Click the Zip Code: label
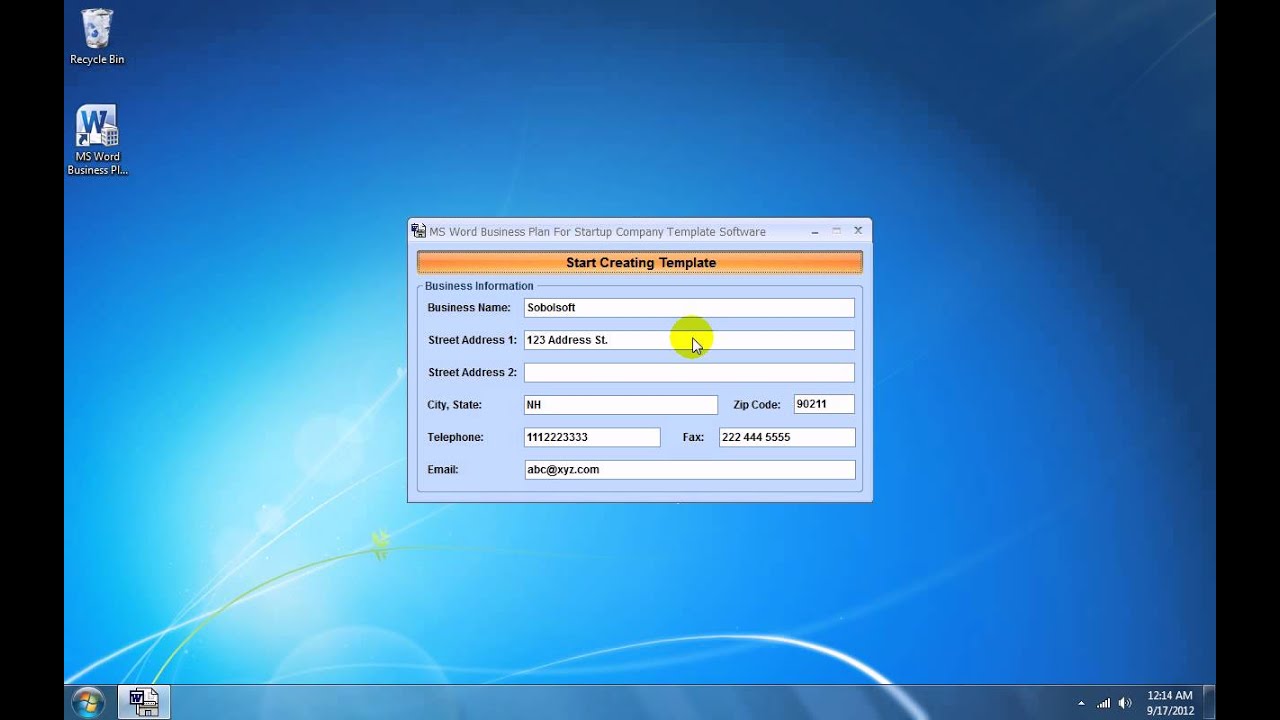 pyautogui.click(x=756, y=405)
